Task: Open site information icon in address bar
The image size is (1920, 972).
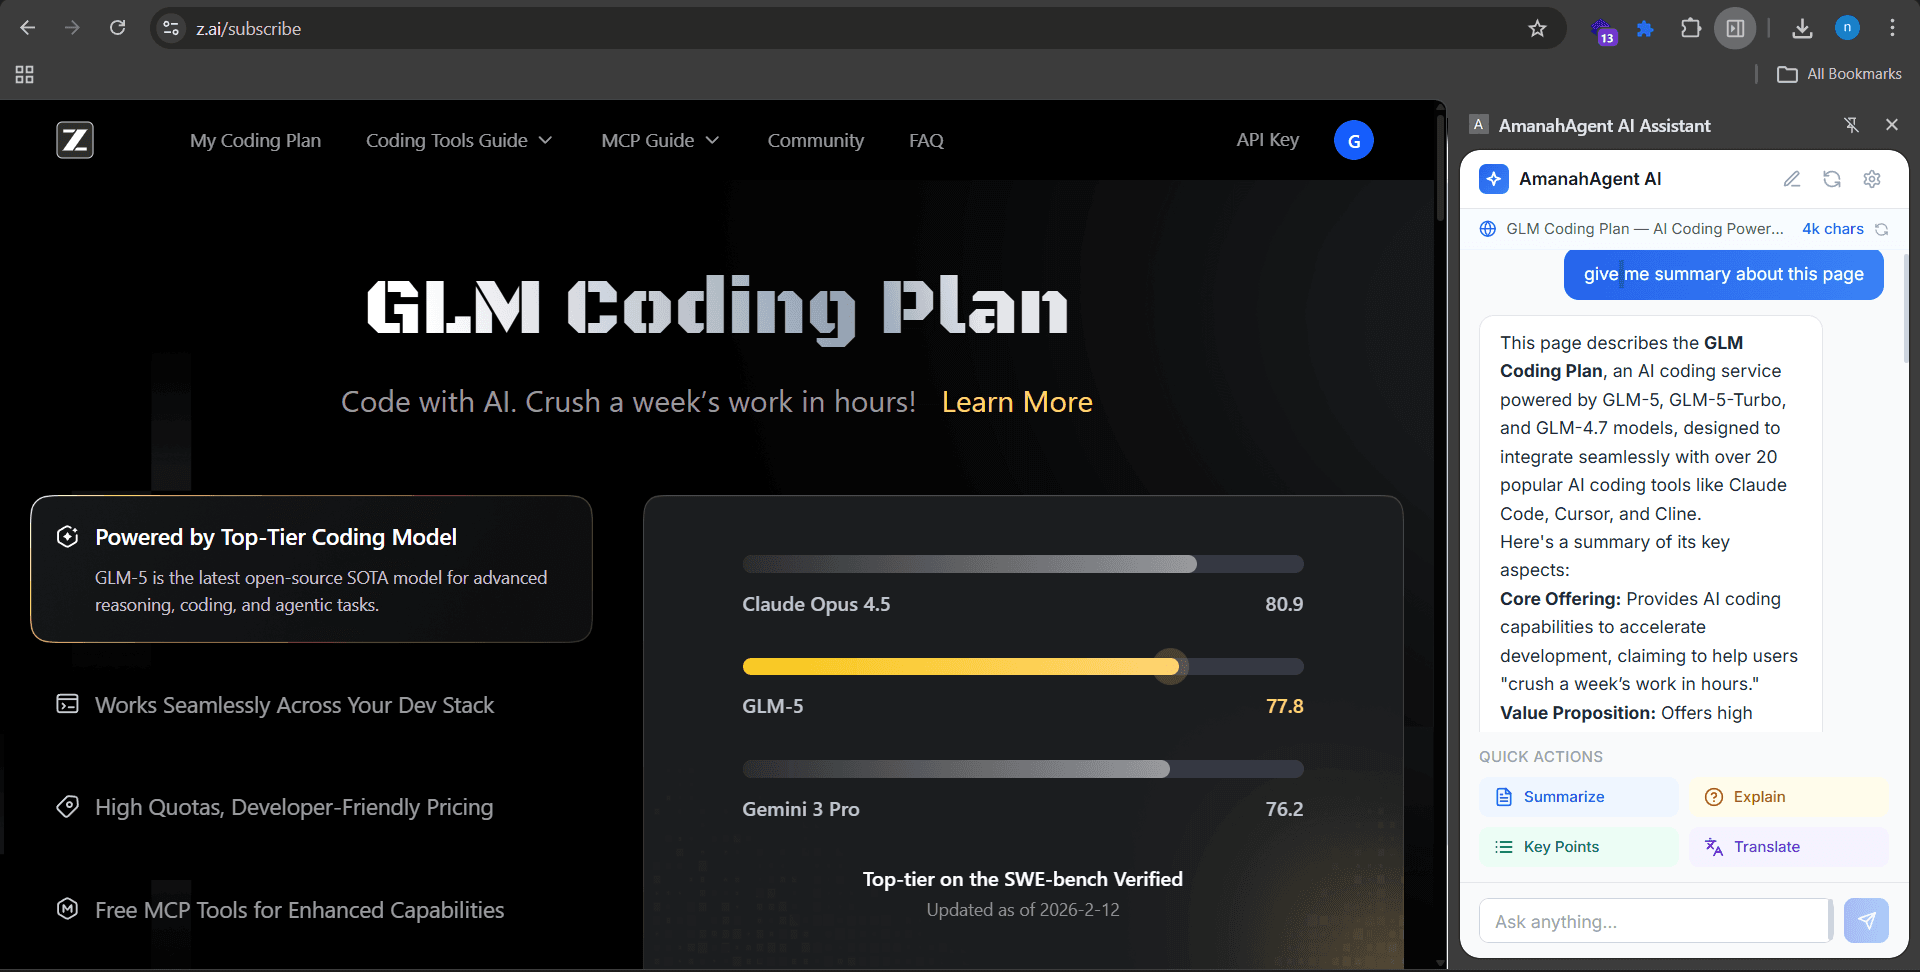Action: pos(171,28)
